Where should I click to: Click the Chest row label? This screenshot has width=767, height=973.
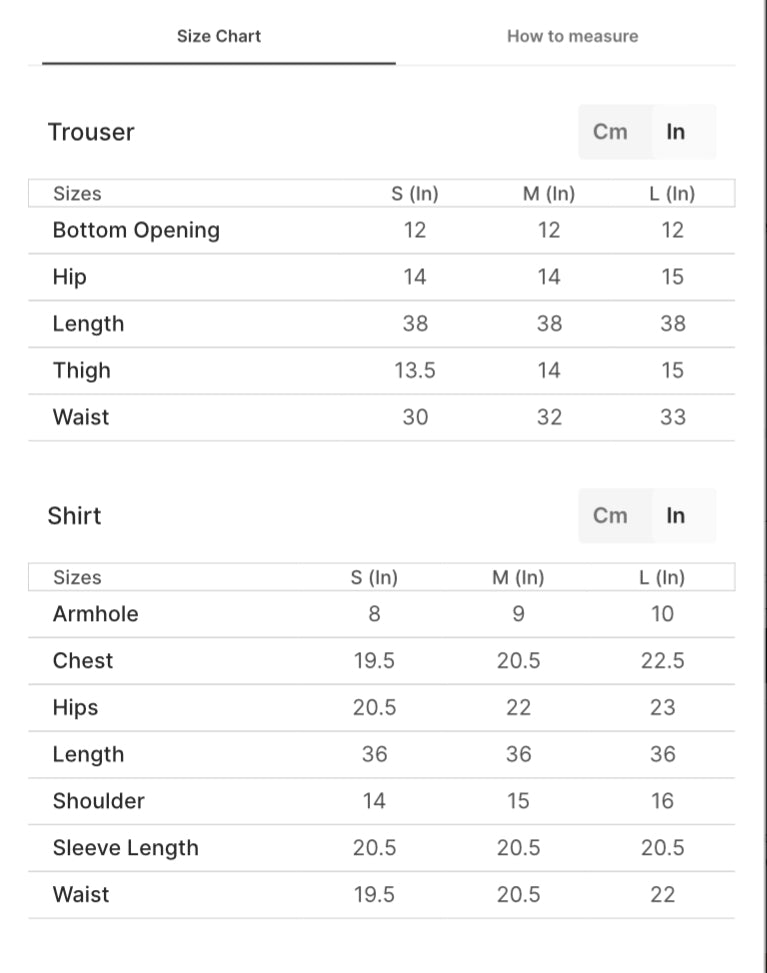tap(83, 661)
